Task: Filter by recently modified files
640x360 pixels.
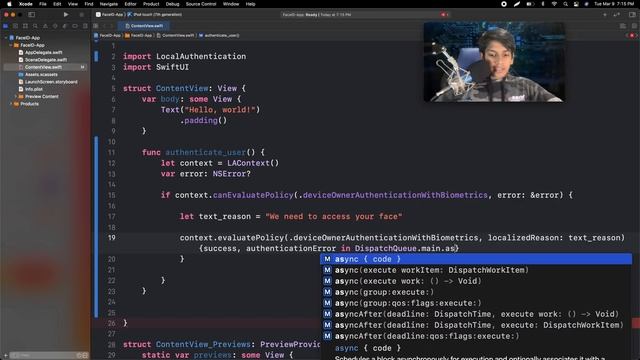Action: [x=79, y=356]
